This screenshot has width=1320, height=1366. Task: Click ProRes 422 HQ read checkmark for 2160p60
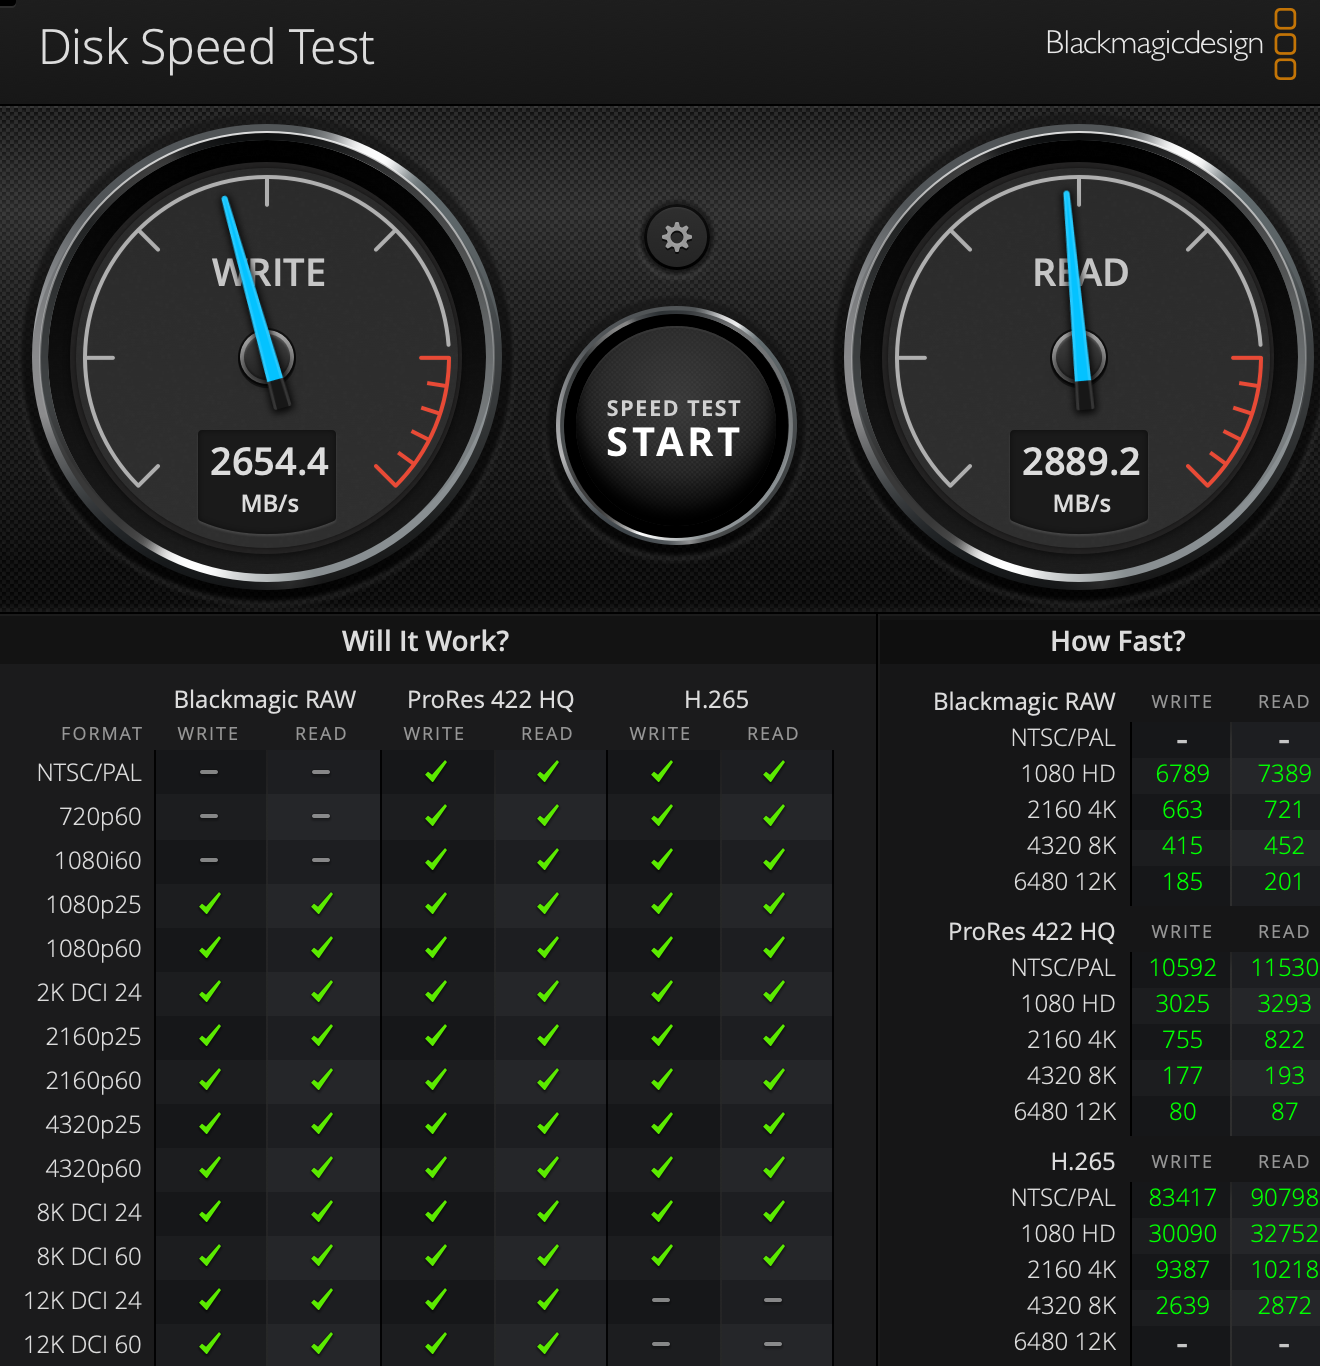547,1080
